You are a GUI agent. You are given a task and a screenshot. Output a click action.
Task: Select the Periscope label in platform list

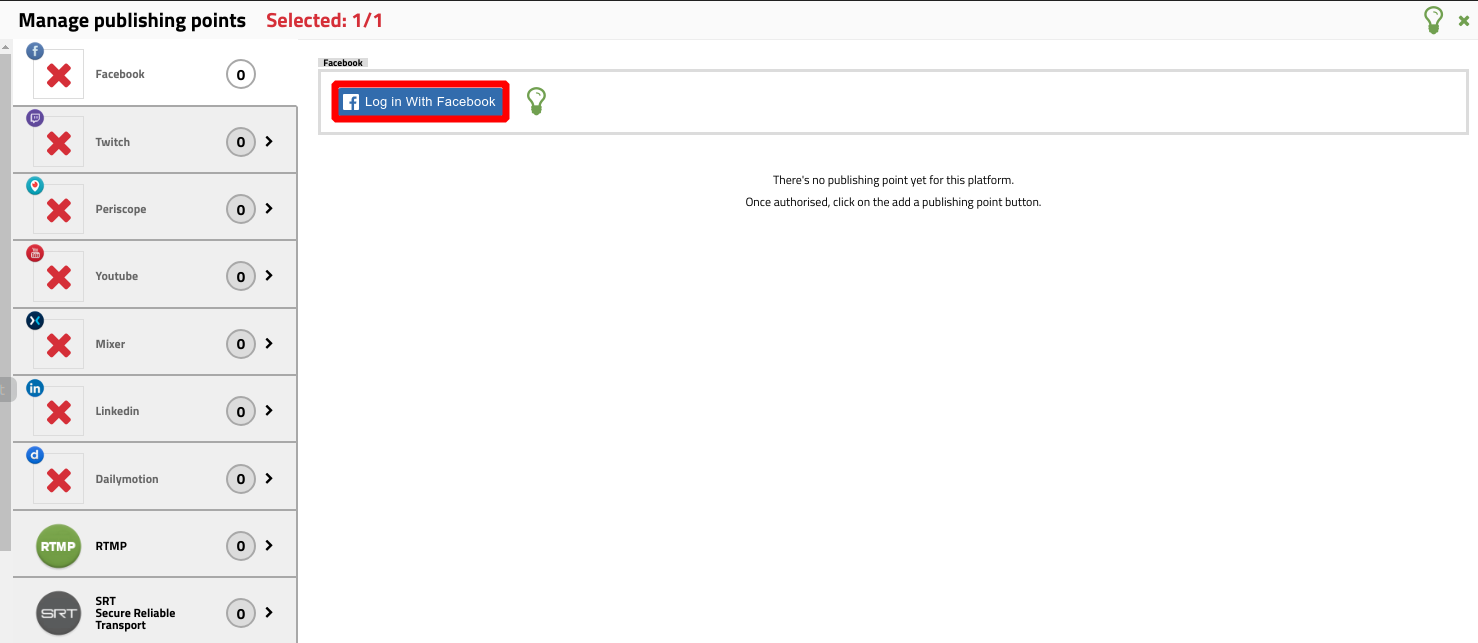[121, 209]
